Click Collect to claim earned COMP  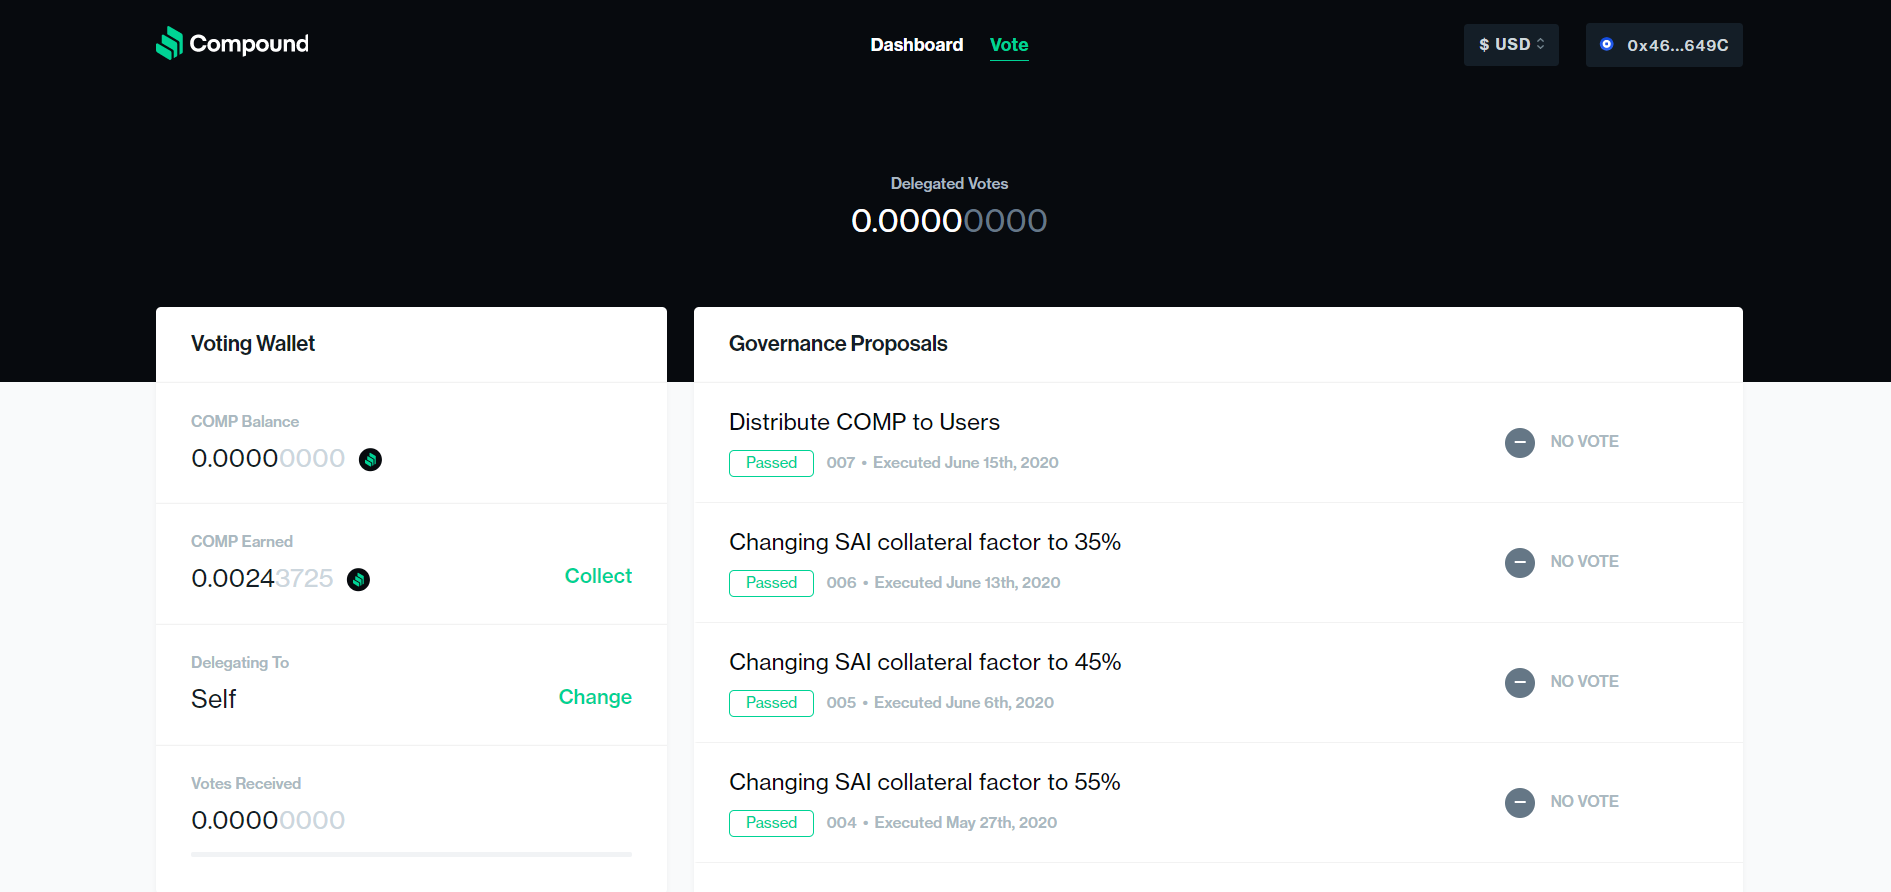tap(598, 576)
